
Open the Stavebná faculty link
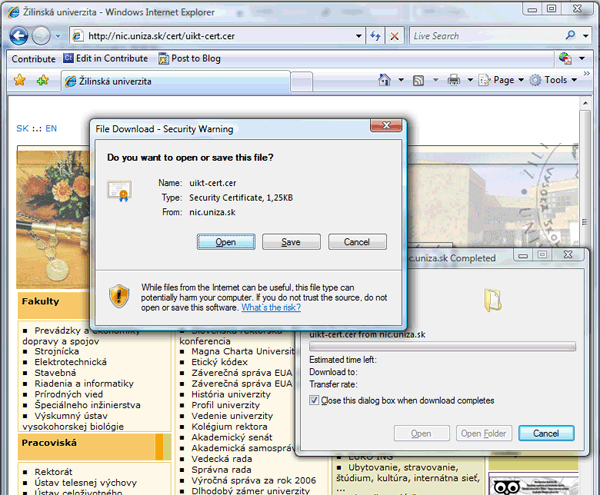55,373
